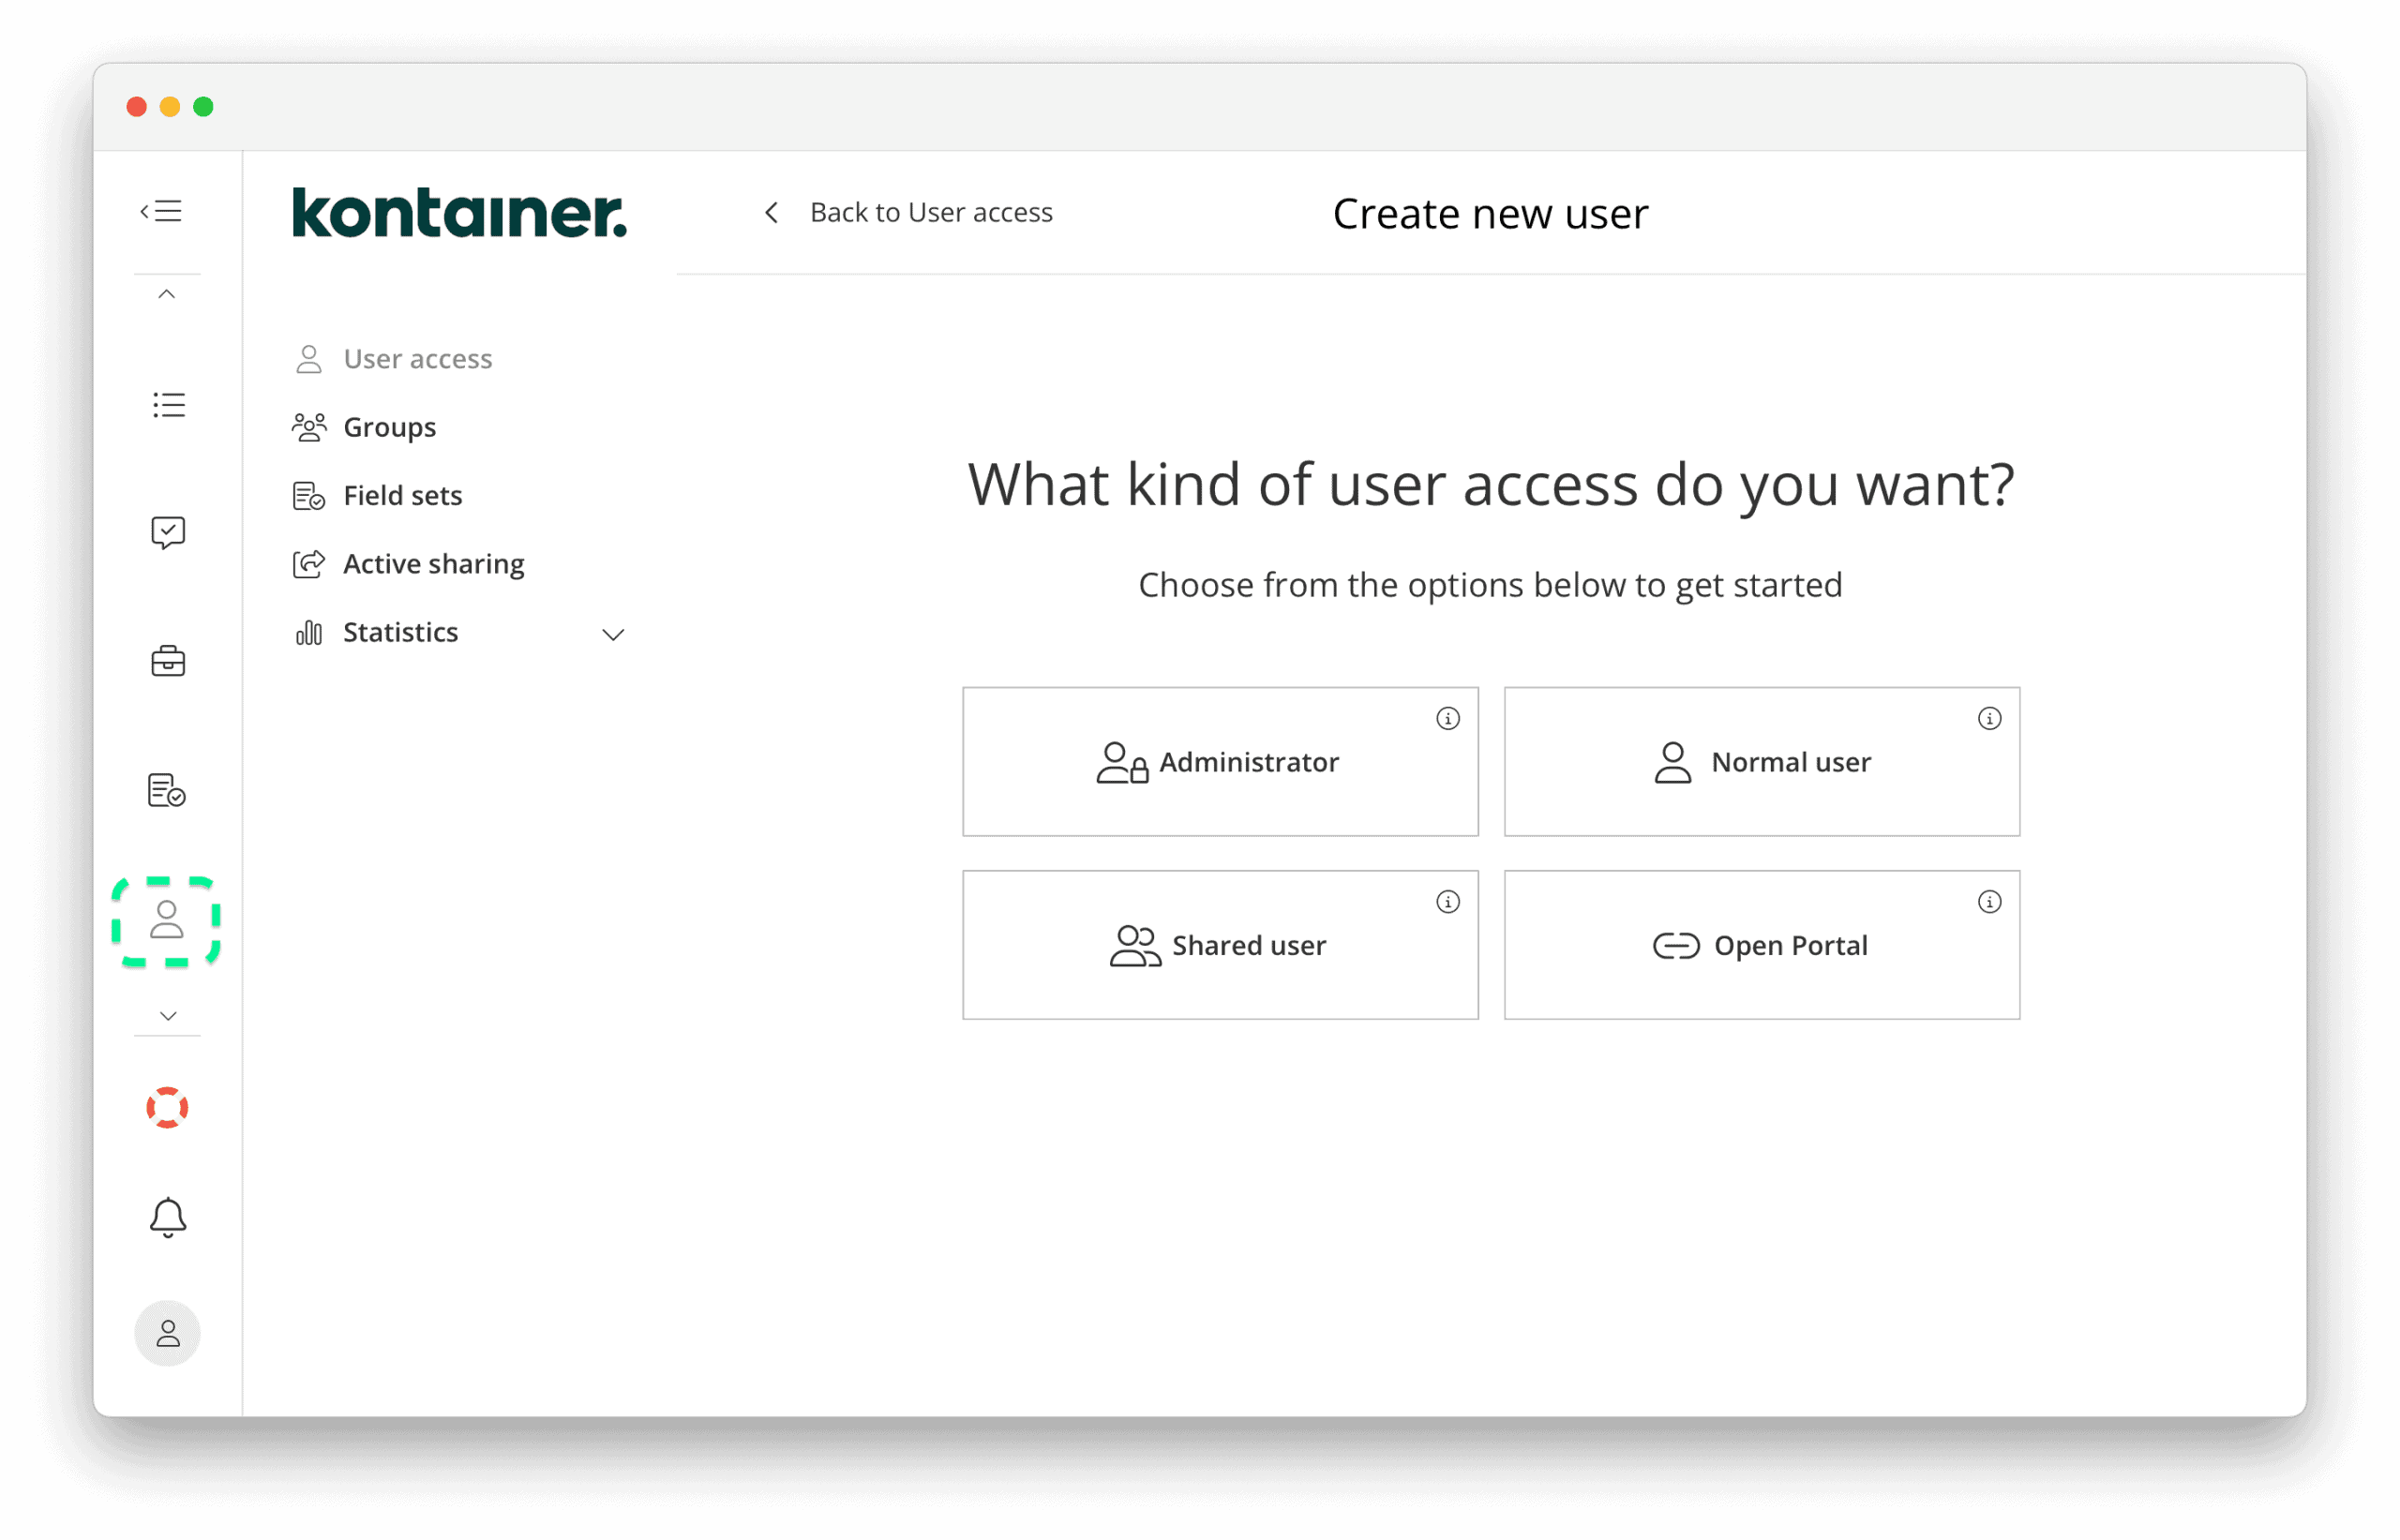Open your profile avatar at bottom
The height and width of the screenshot is (1540, 2400).
[x=168, y=1332]
